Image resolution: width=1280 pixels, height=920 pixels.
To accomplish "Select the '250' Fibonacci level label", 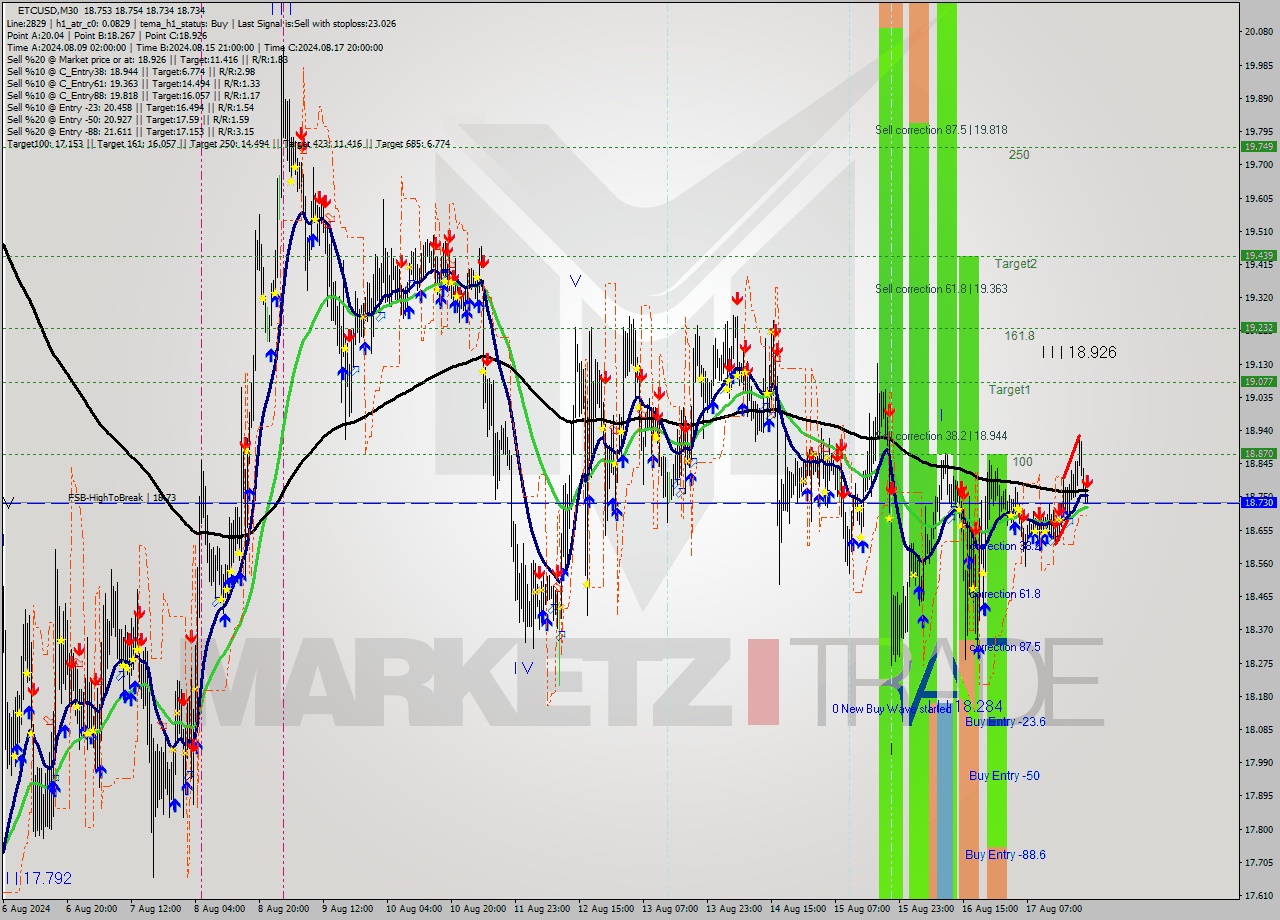I will [1019, 155].
